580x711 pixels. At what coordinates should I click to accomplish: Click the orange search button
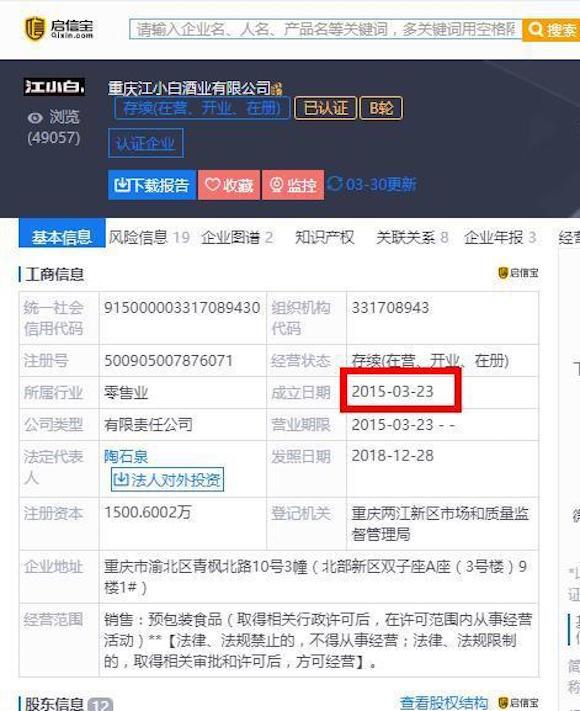[x=551, y=30]
